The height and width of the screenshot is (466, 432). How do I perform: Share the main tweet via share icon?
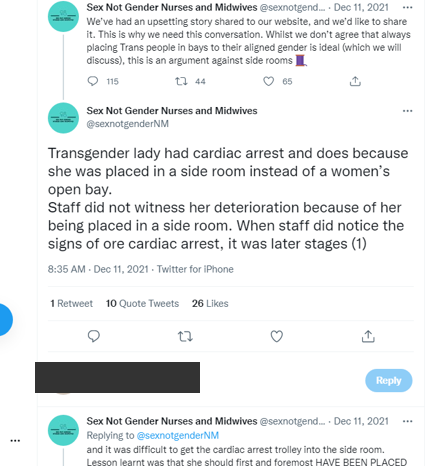click(x=368, y=336)
